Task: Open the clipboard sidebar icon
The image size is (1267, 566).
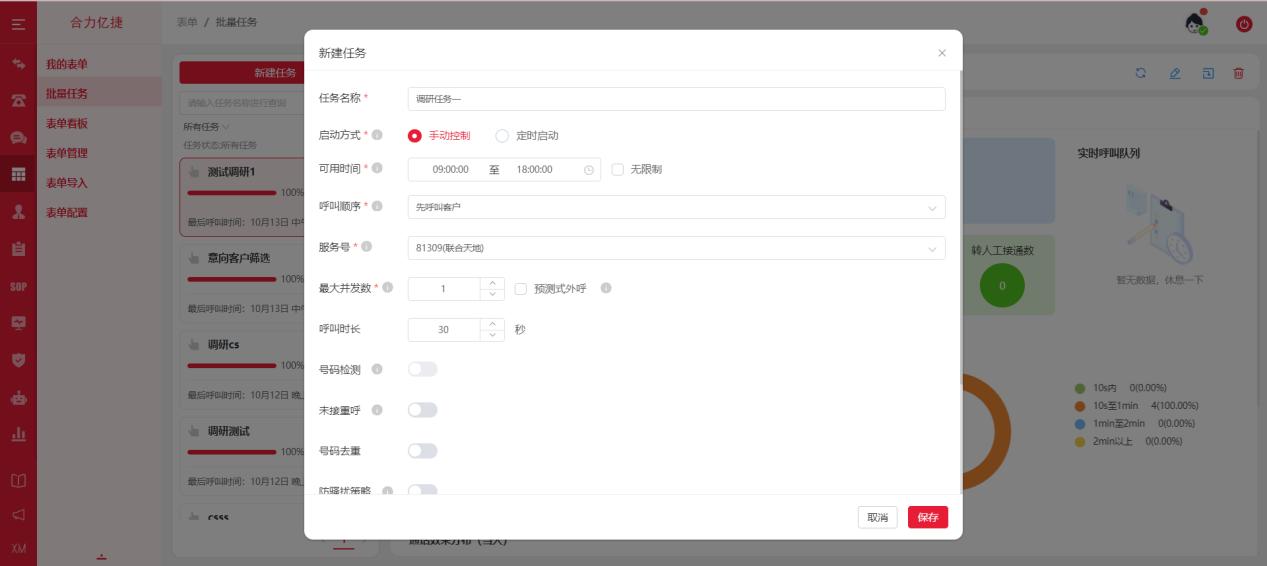Action: pos(18,248)
